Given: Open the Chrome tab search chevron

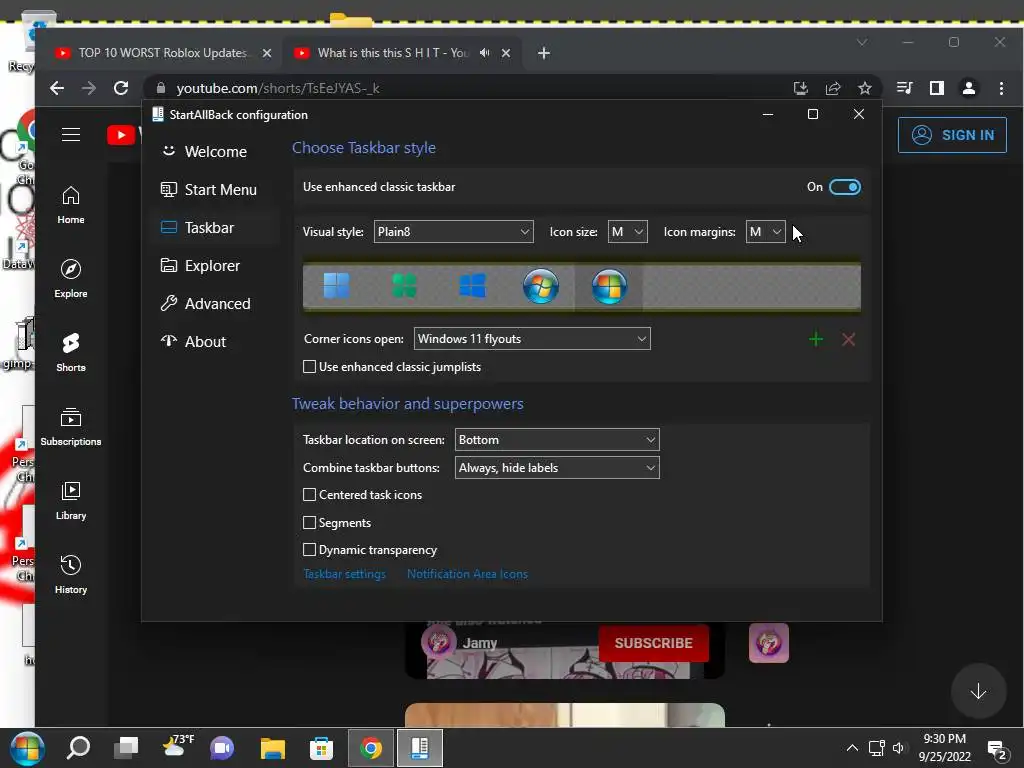Looking at the screenshot, I should point(862,42).
